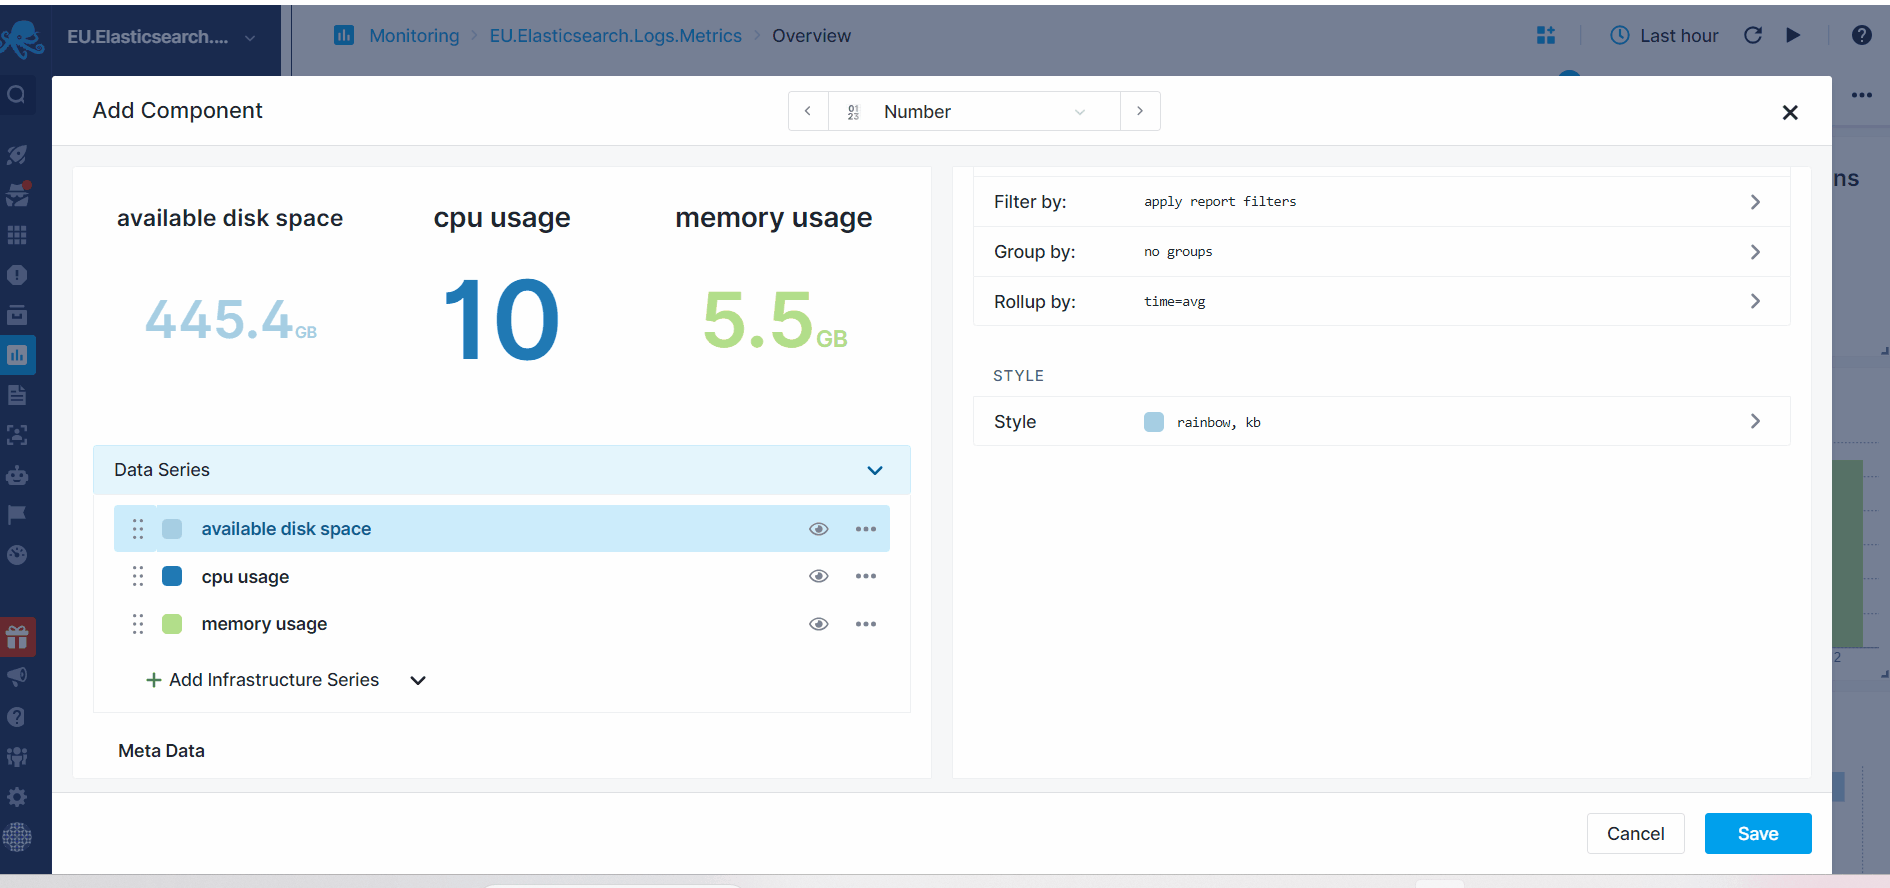Go to EU.Elasticsearch.Logs.Metrics breadcrumb
The width and height of the screenshot is (1890, 888).
coord(615,36)
